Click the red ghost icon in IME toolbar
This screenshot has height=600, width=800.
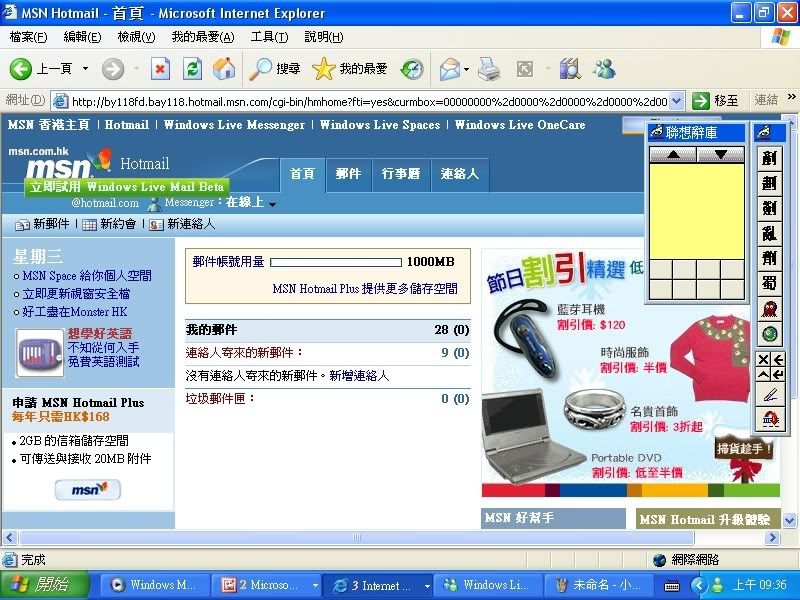click(769, 309)
